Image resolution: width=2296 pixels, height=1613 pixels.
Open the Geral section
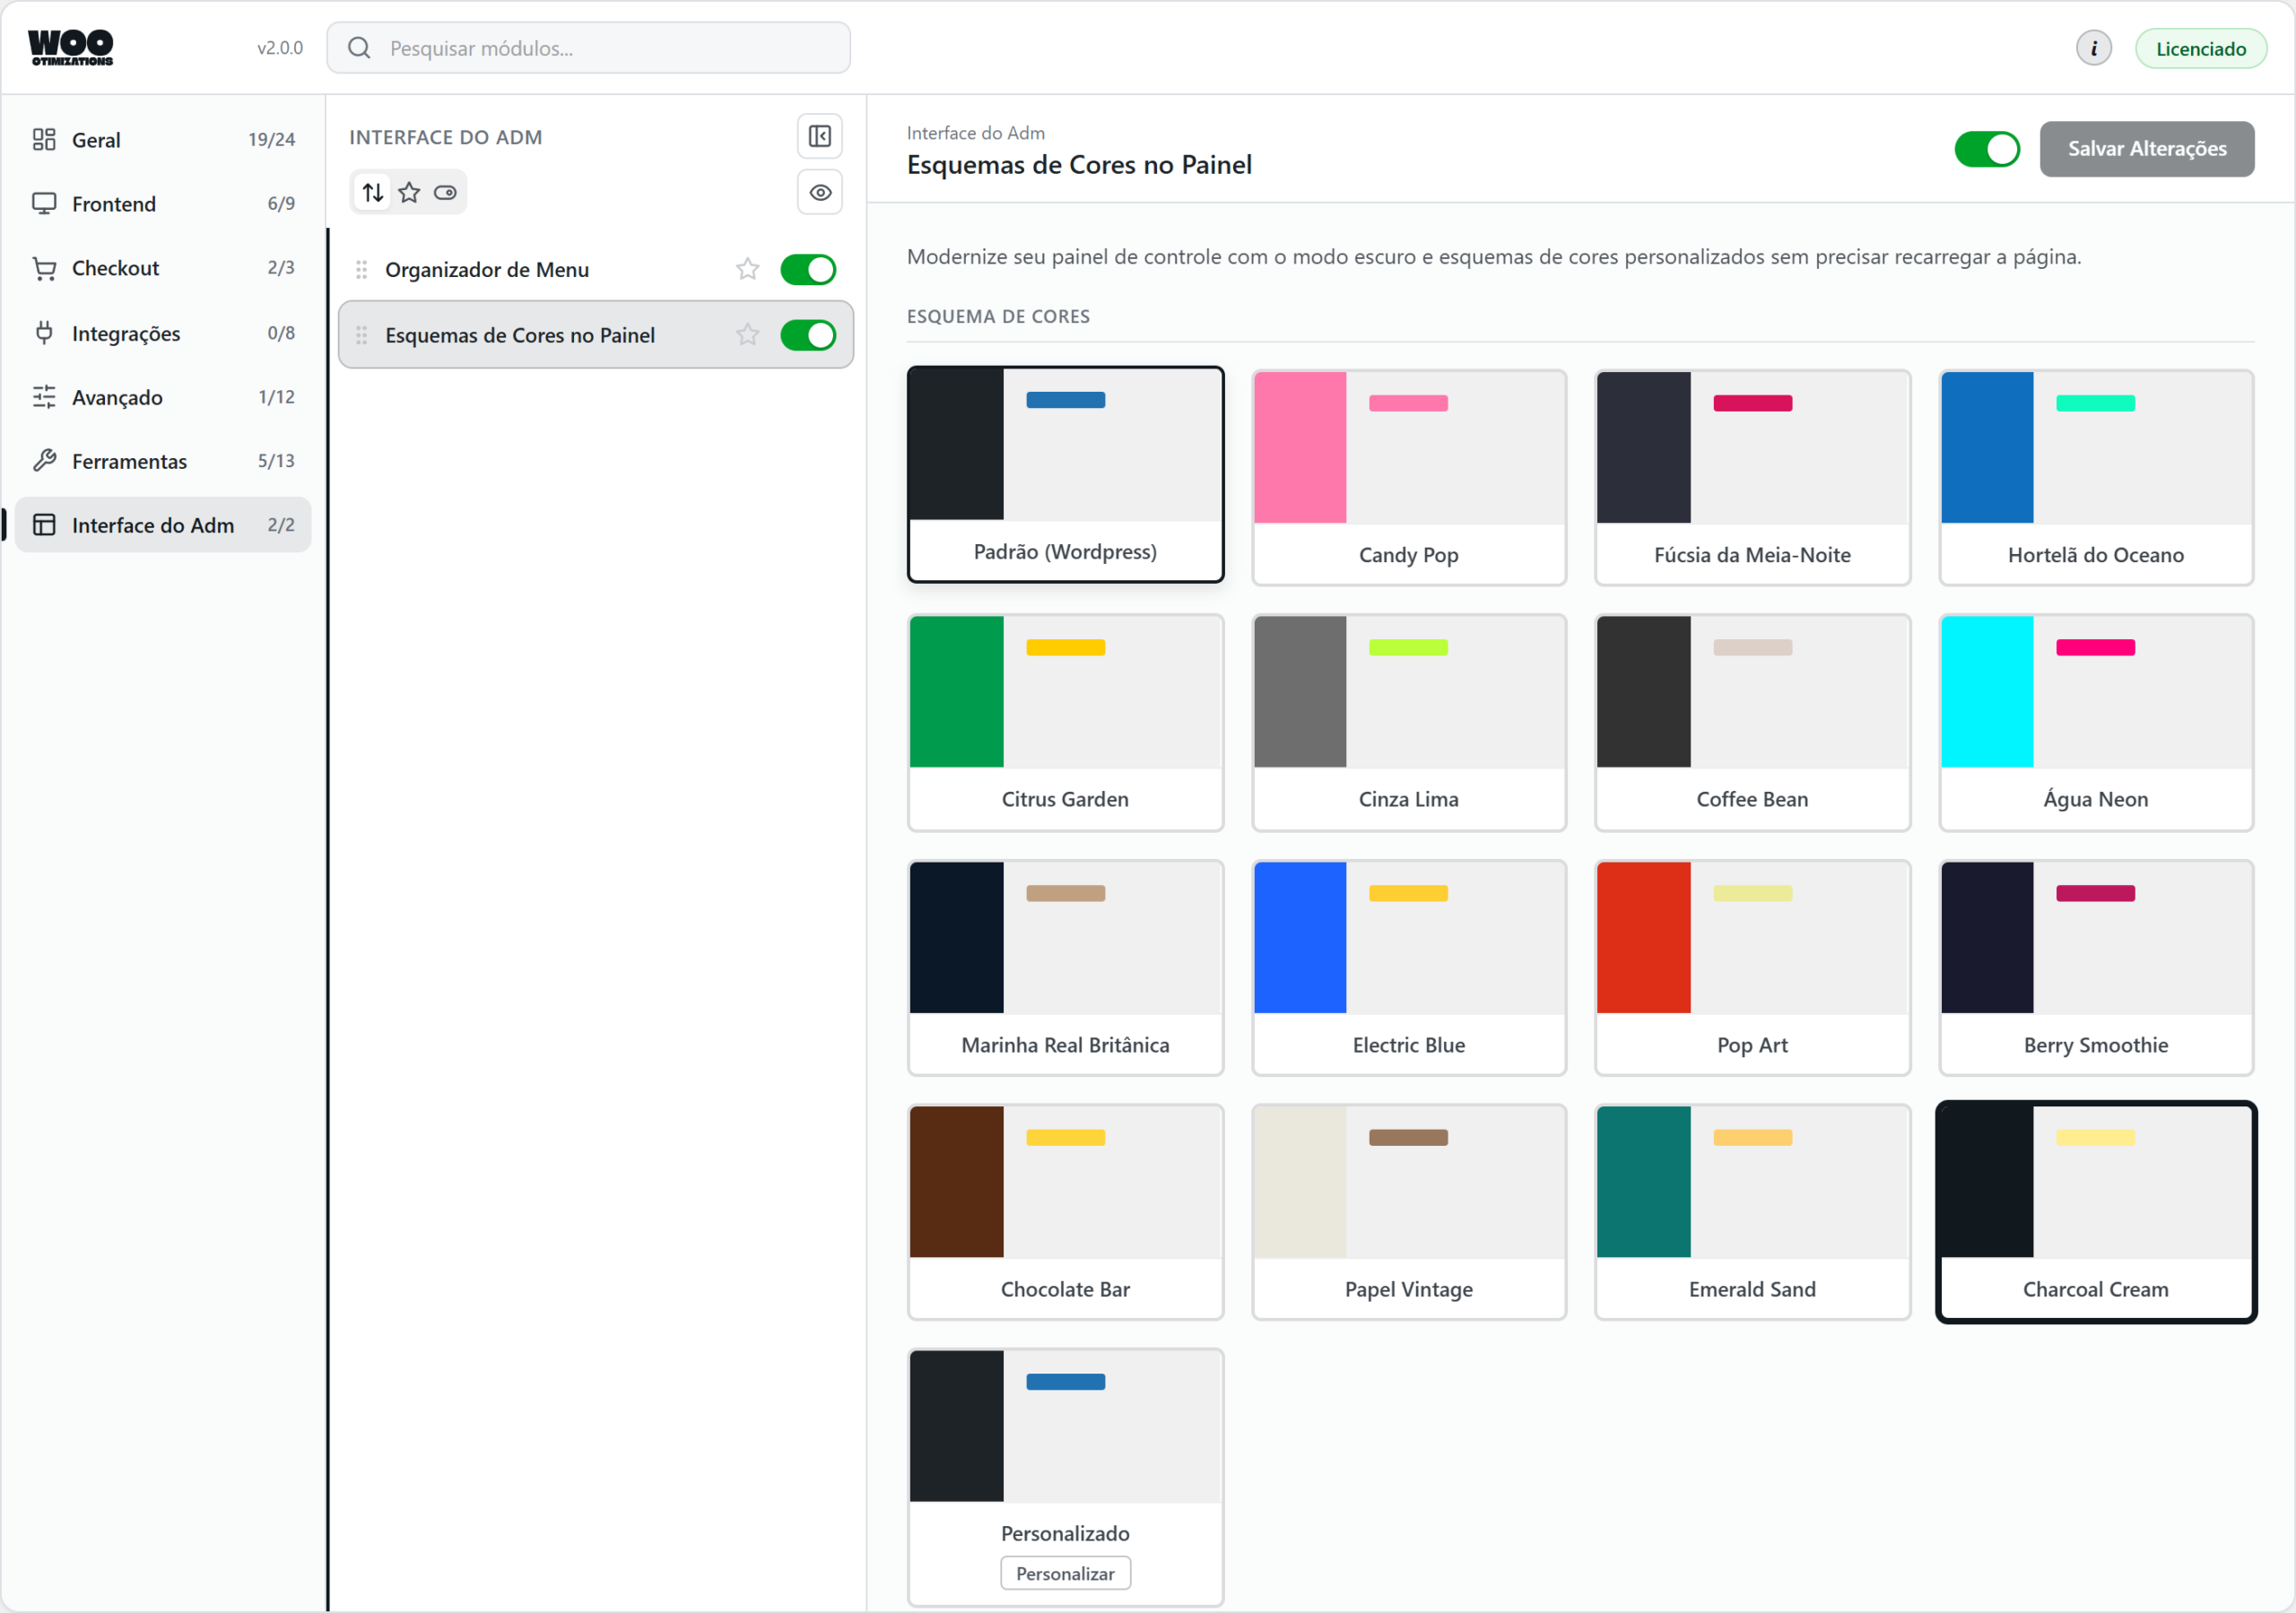click(163, 140)
